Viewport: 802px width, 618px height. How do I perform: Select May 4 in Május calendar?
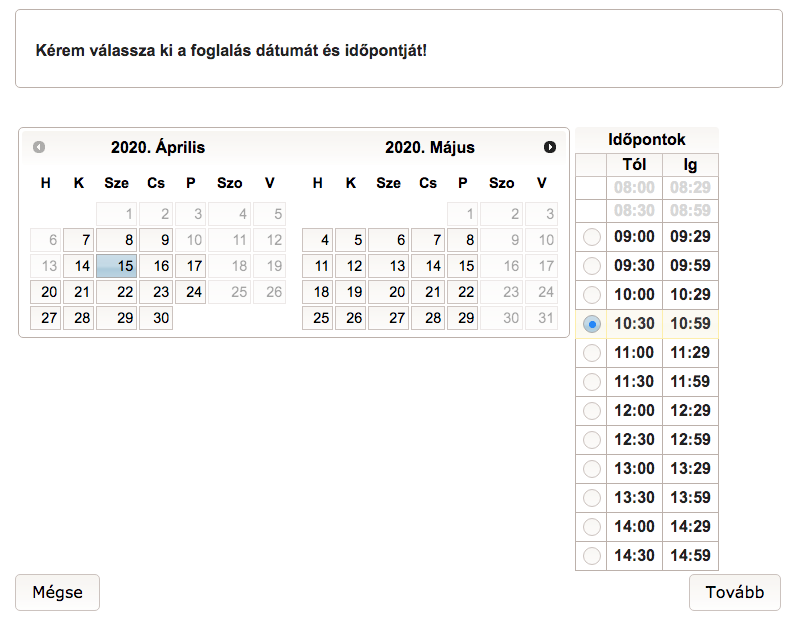(x=318, y=240)
